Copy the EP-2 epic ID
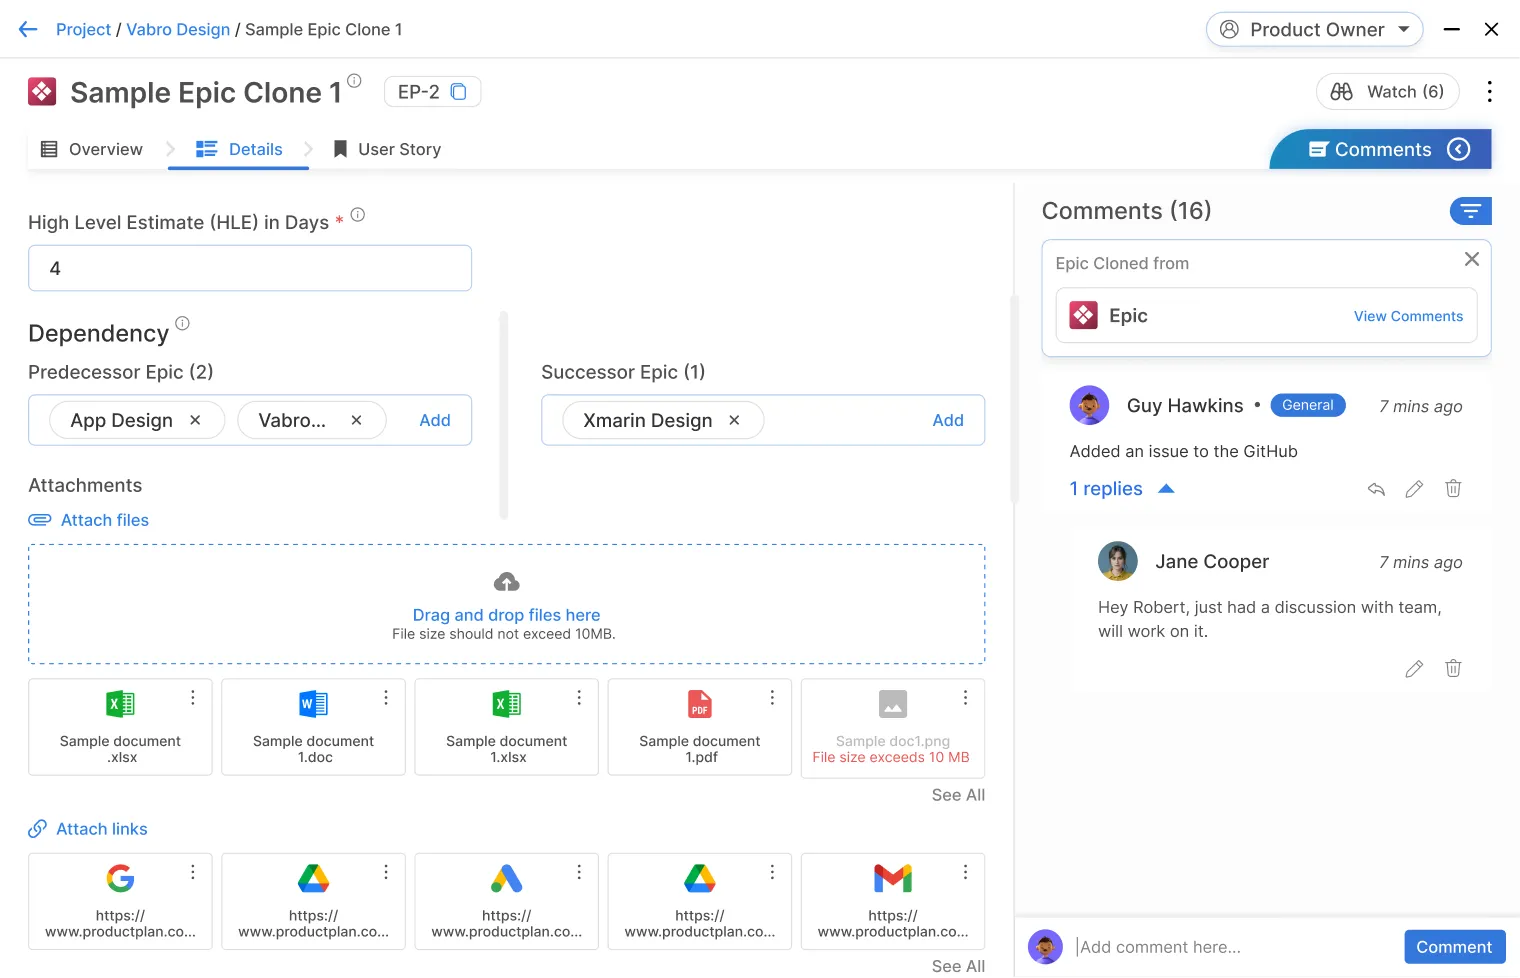This screenshot has width=1520, height=978. [459, 92]
